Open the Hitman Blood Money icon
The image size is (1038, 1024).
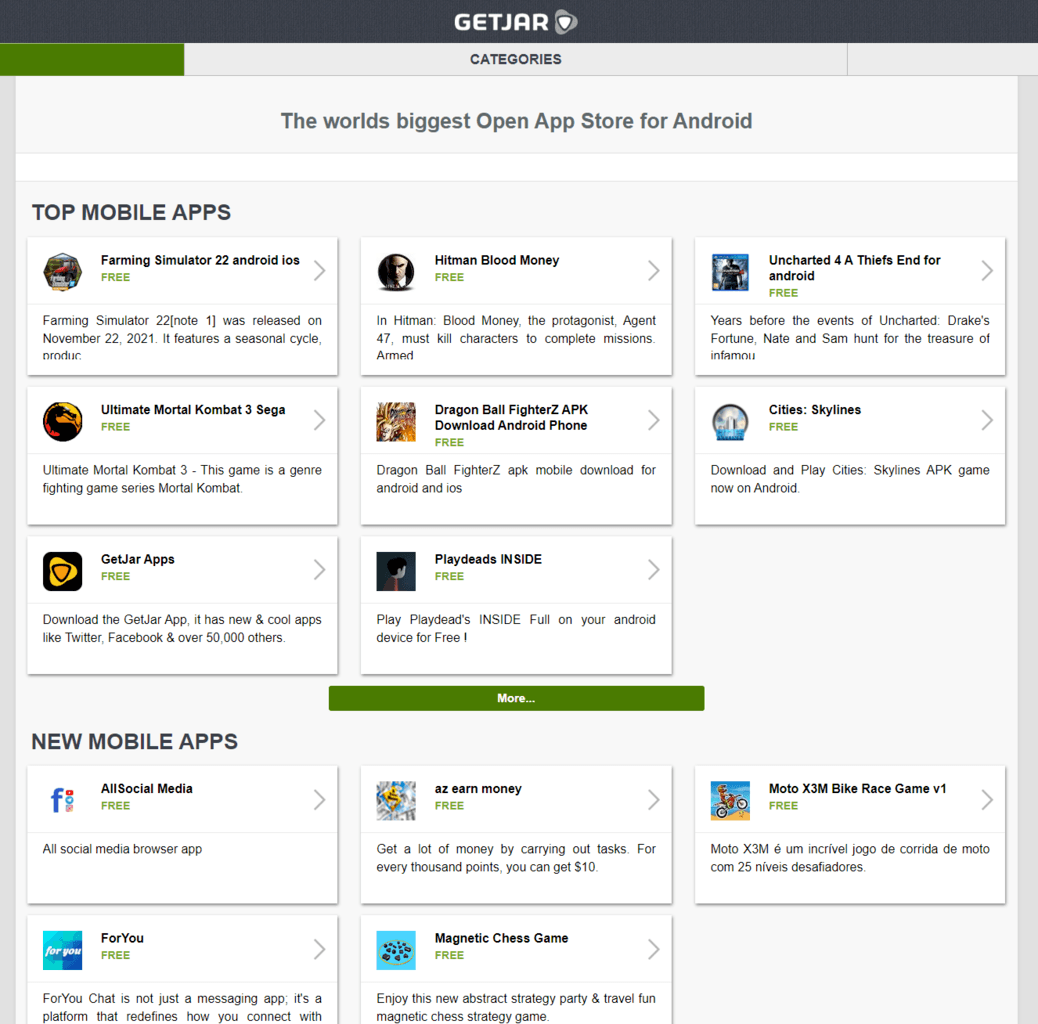[396, 272]
